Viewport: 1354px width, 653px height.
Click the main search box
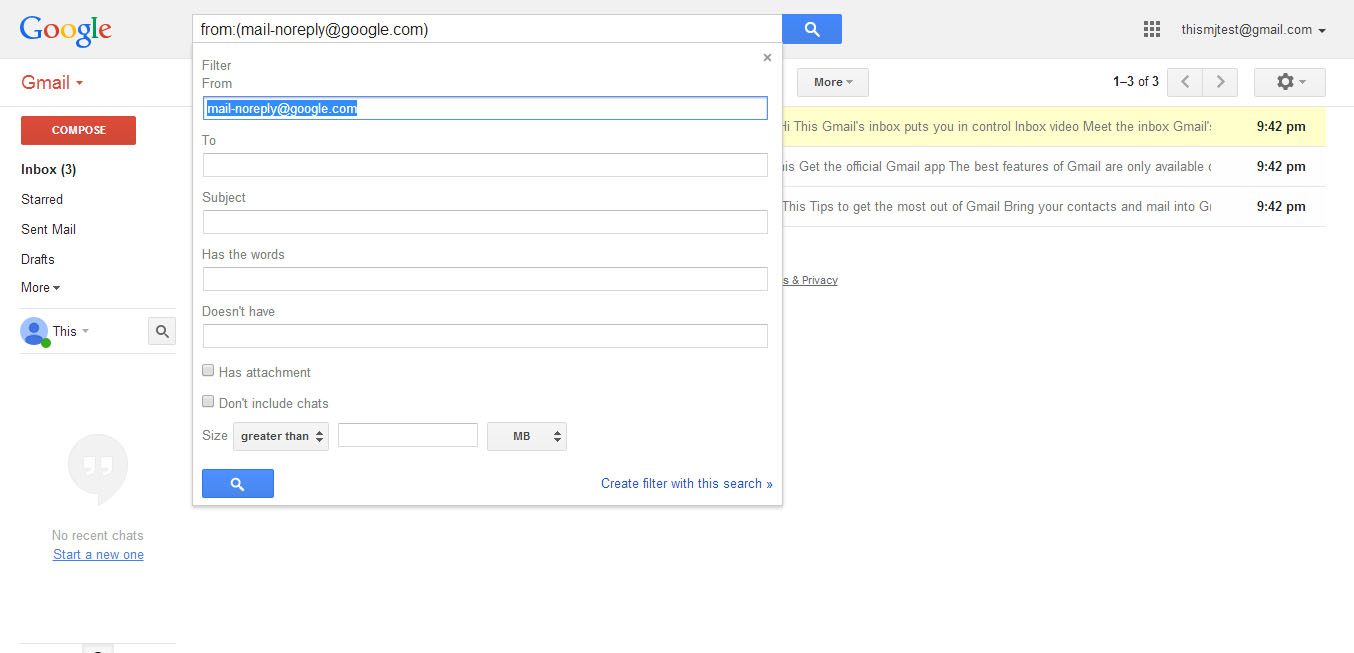point(487,29)
